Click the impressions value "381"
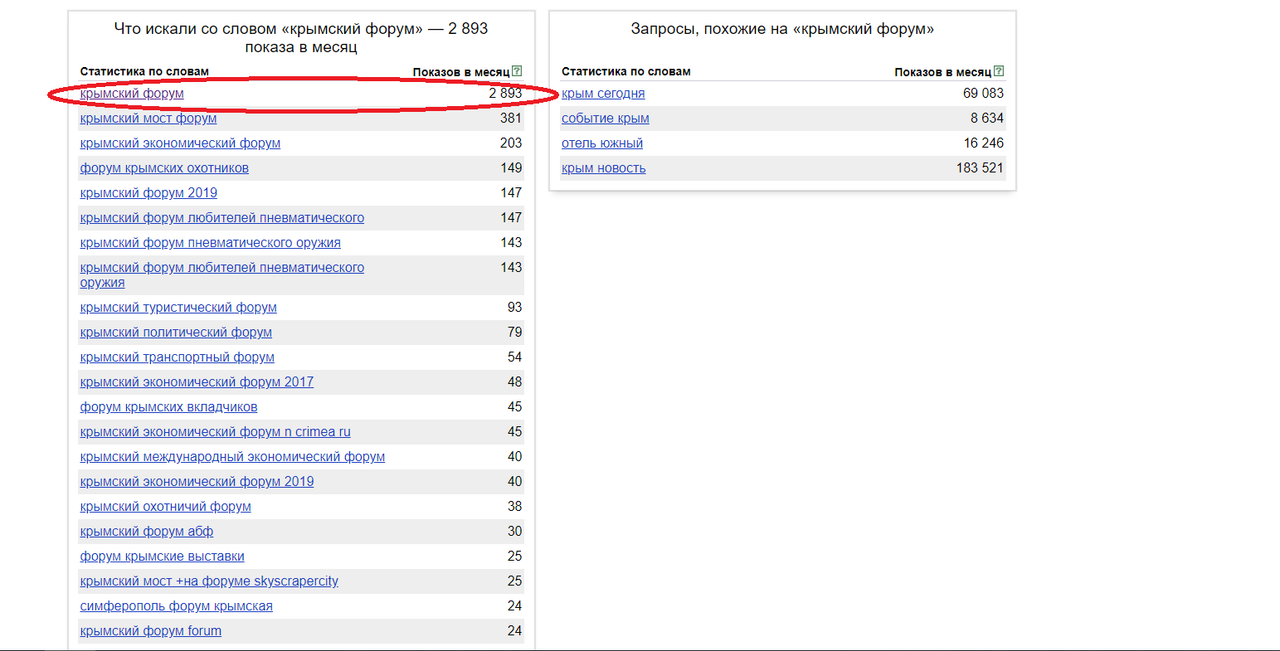The height and width of the screenshot is (651, 1280). 511,118
